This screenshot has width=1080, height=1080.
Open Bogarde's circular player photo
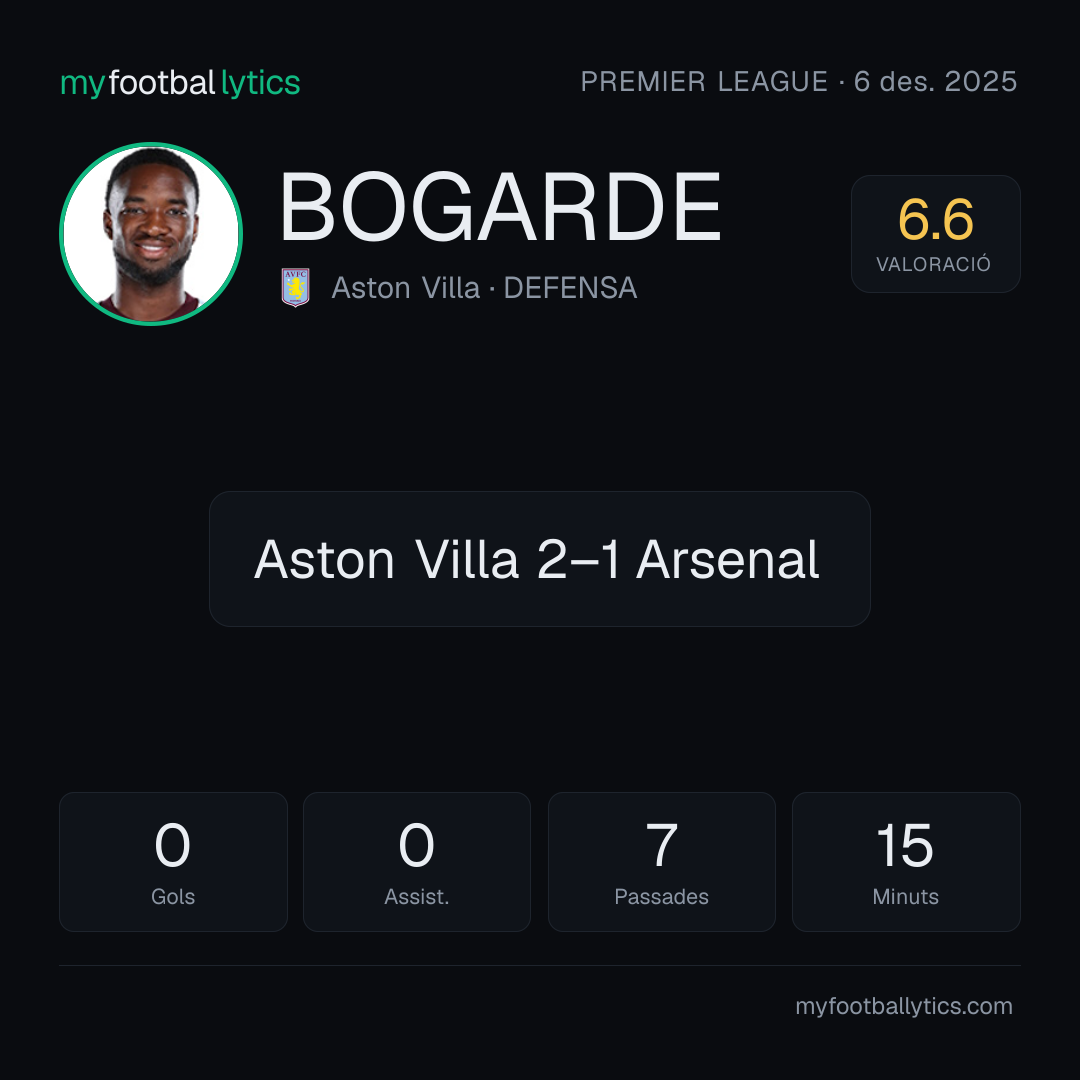pos(151,233)
